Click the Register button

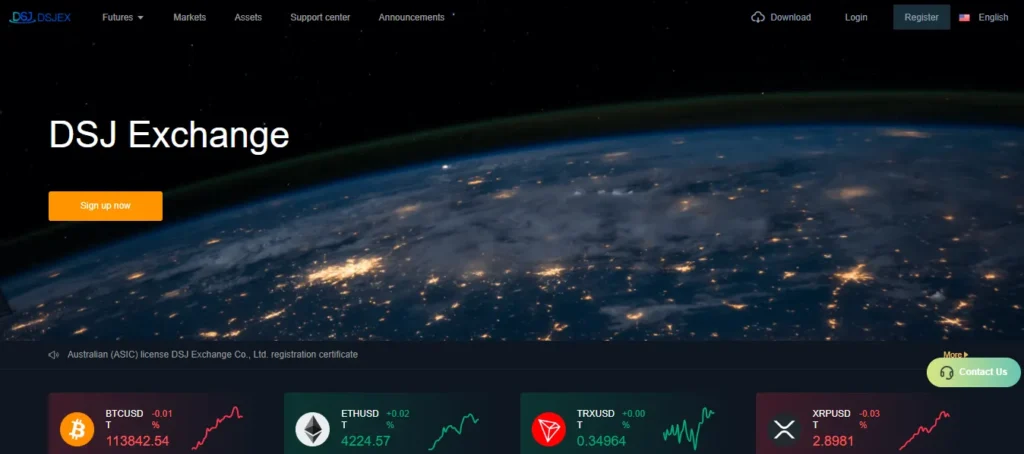[921, 18]
